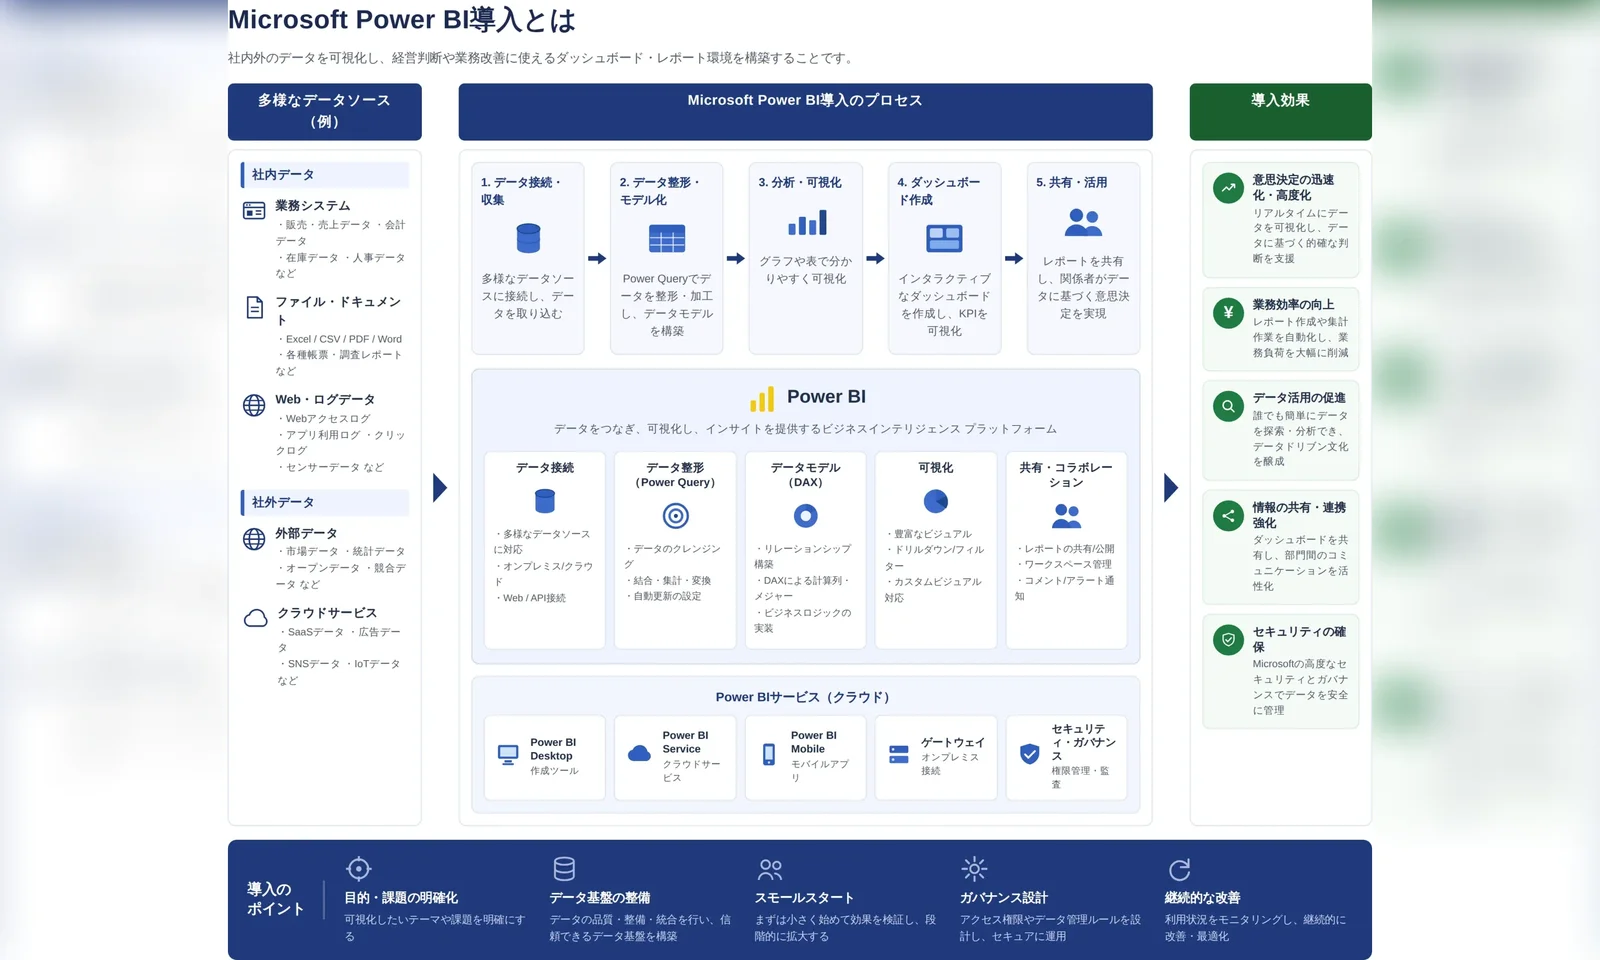Click the pie chart icon under 可視化
This screenshot has width=1600, height=960.
[x=936, y=501]
